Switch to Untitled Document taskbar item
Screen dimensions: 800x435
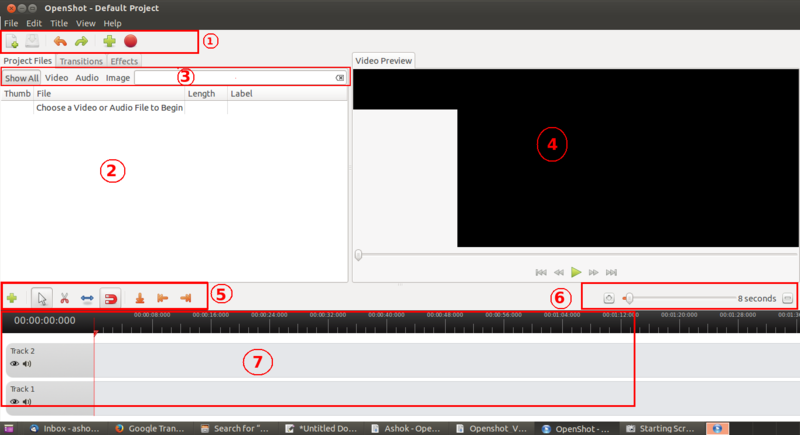[x=321, y=429]
